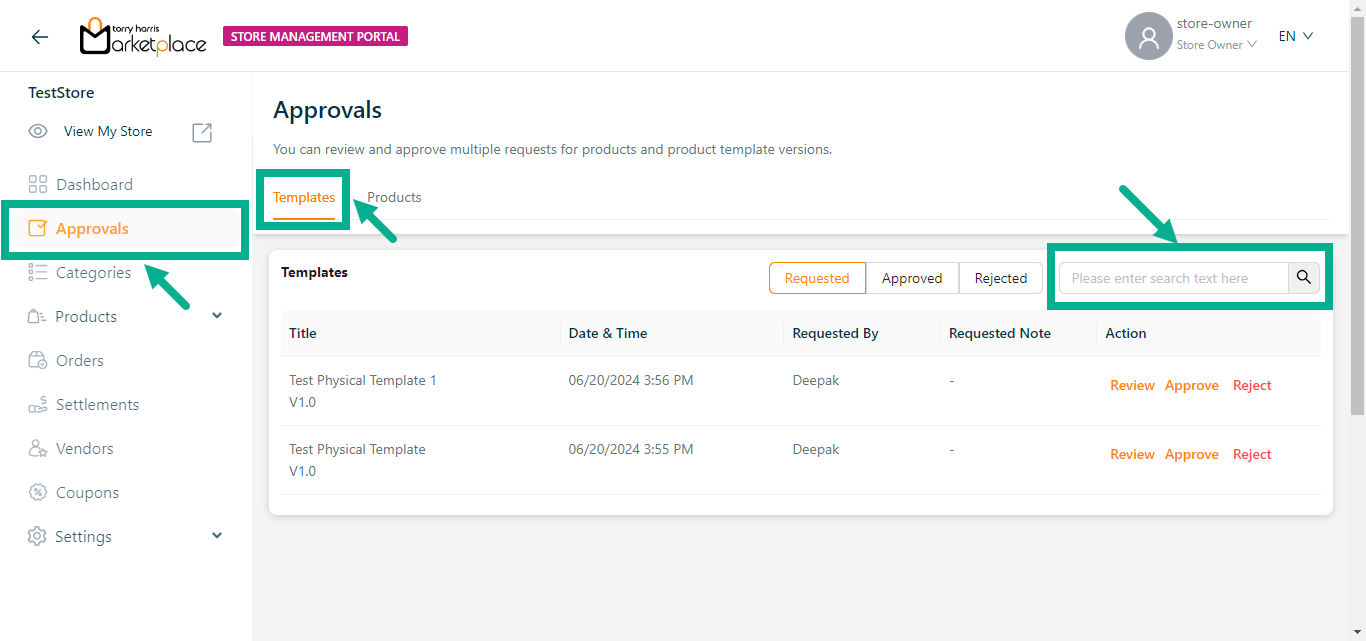Reject the second Test Physical Template
Viewport: 1366px width, 641px height.
click(1252, 454)
